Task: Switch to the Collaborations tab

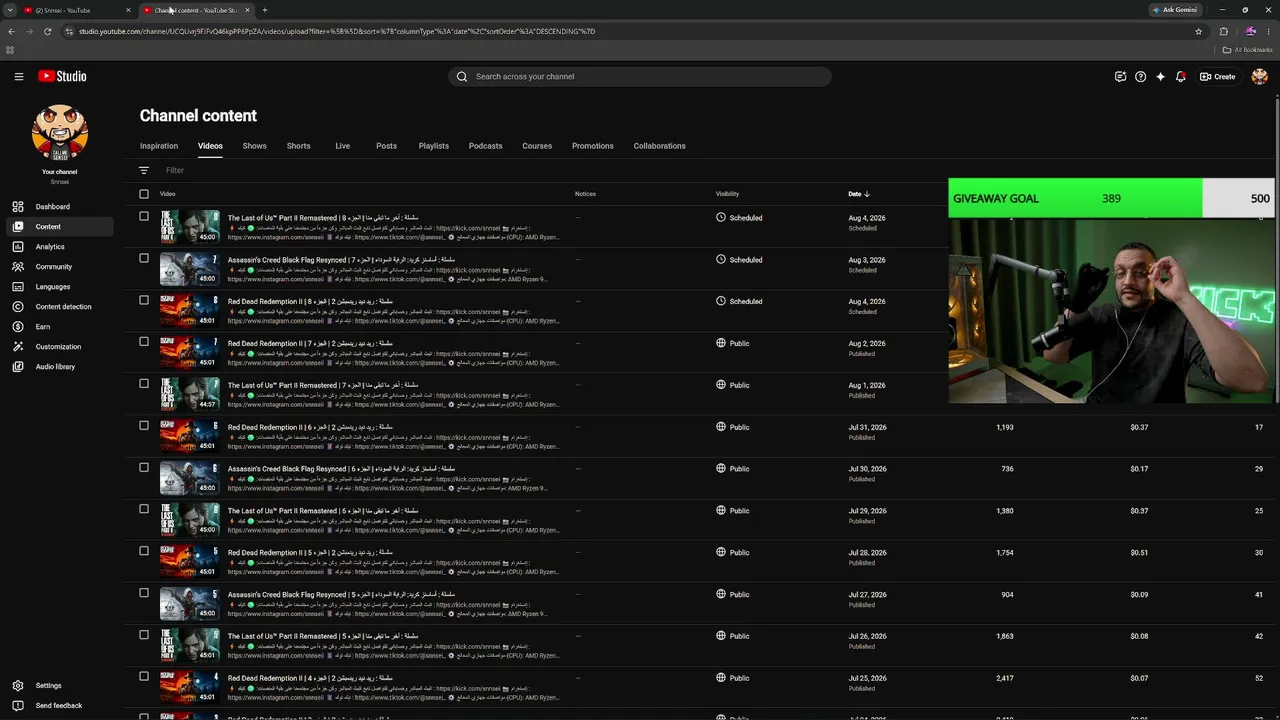Action: pos(659,146)
